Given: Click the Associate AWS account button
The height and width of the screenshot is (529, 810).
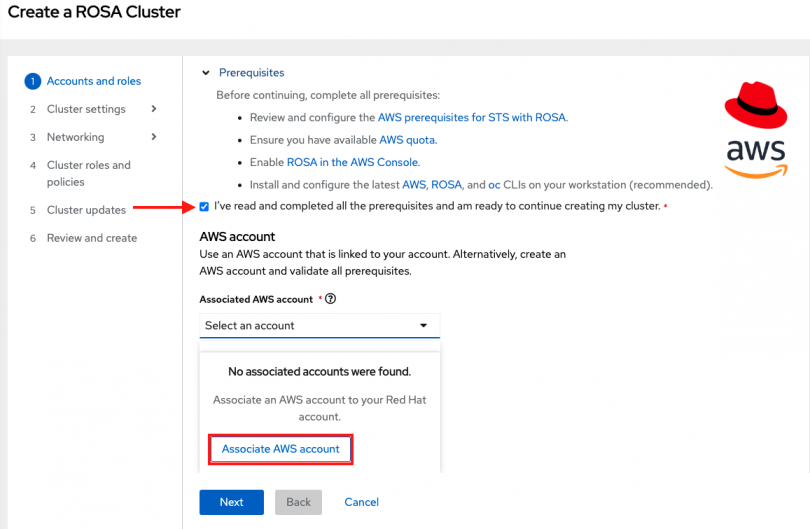Looking at the screenshot, I should point(281,449).
